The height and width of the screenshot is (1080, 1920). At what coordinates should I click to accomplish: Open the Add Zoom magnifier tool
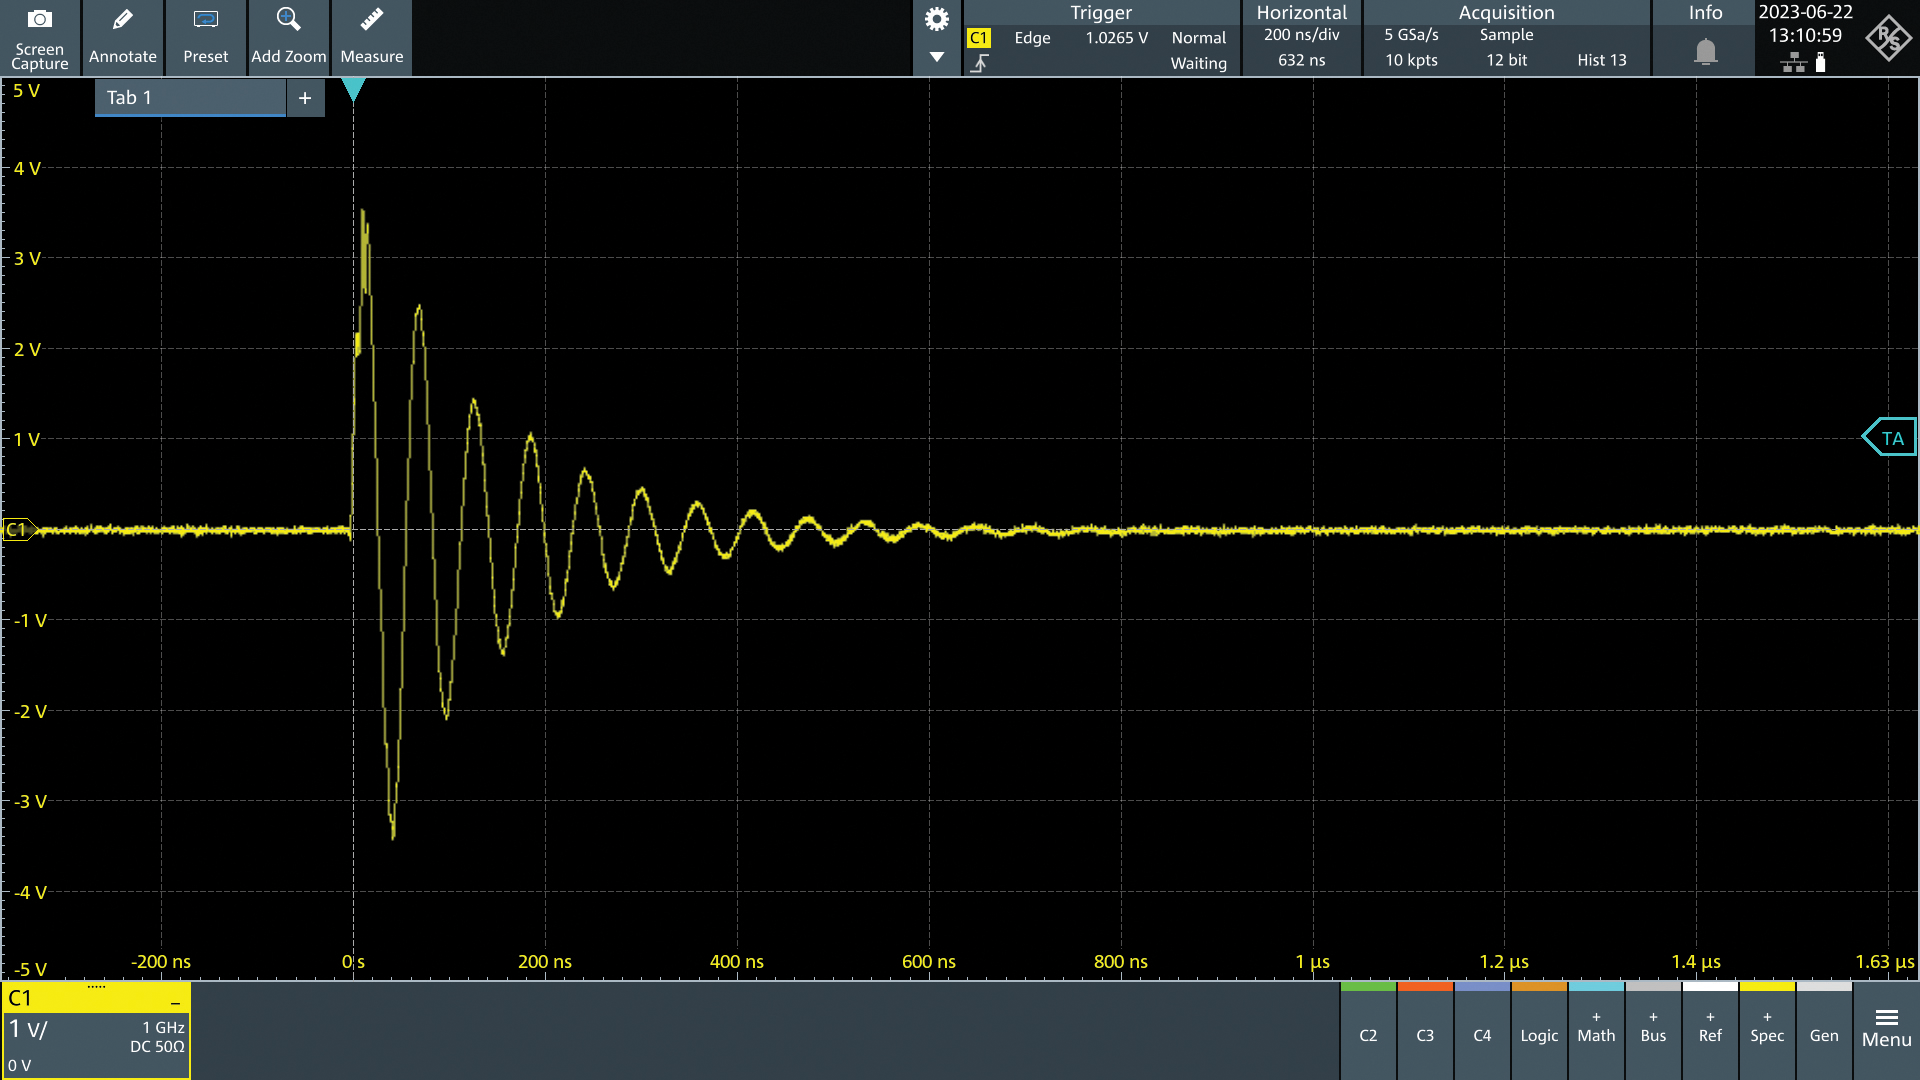(x=288, y=20)
